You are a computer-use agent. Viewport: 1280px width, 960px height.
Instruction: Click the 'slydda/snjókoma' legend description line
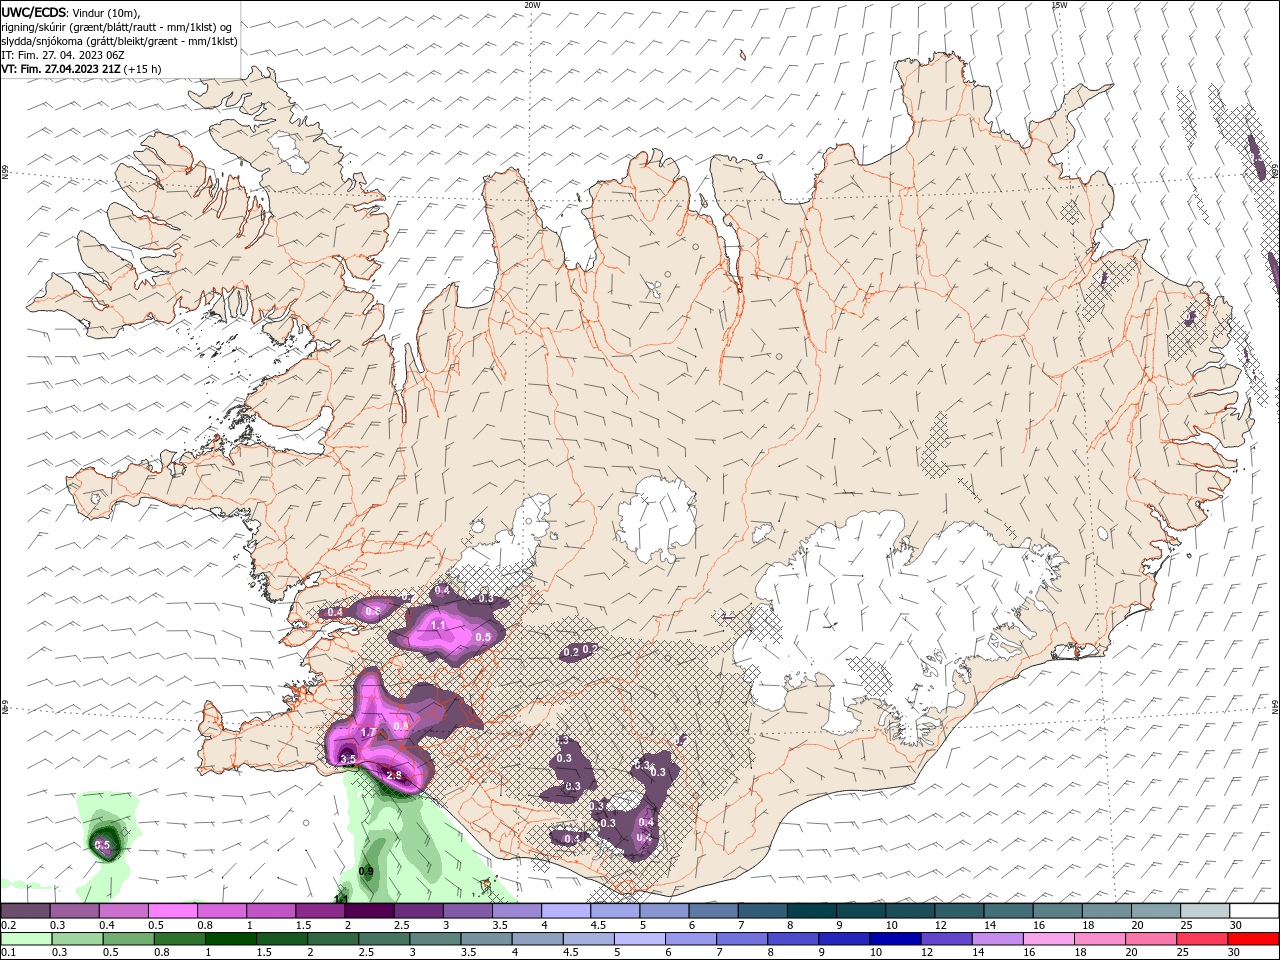coord(120,41)
